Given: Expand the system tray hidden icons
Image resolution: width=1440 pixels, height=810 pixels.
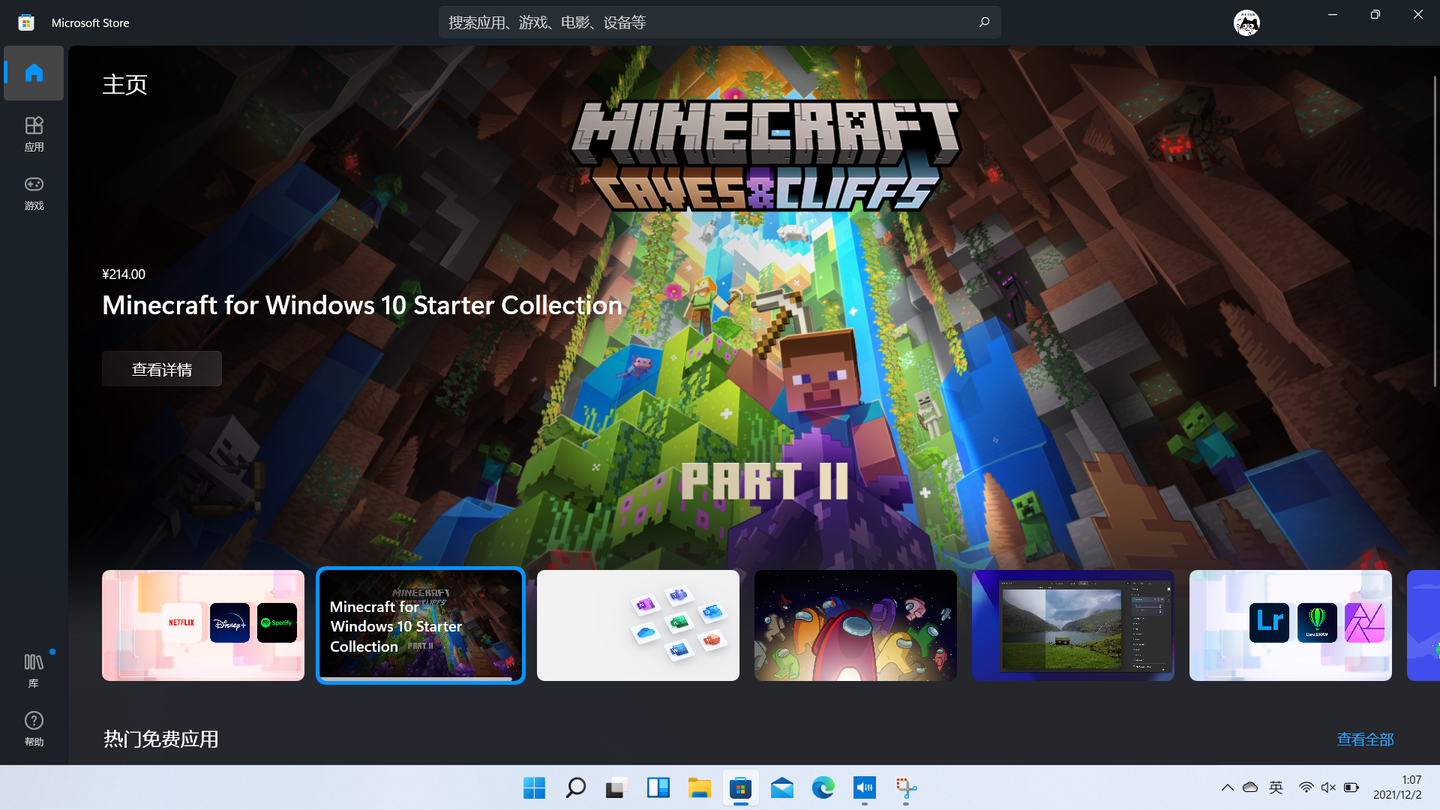Looking at the screenshot, I should 1228,788.
